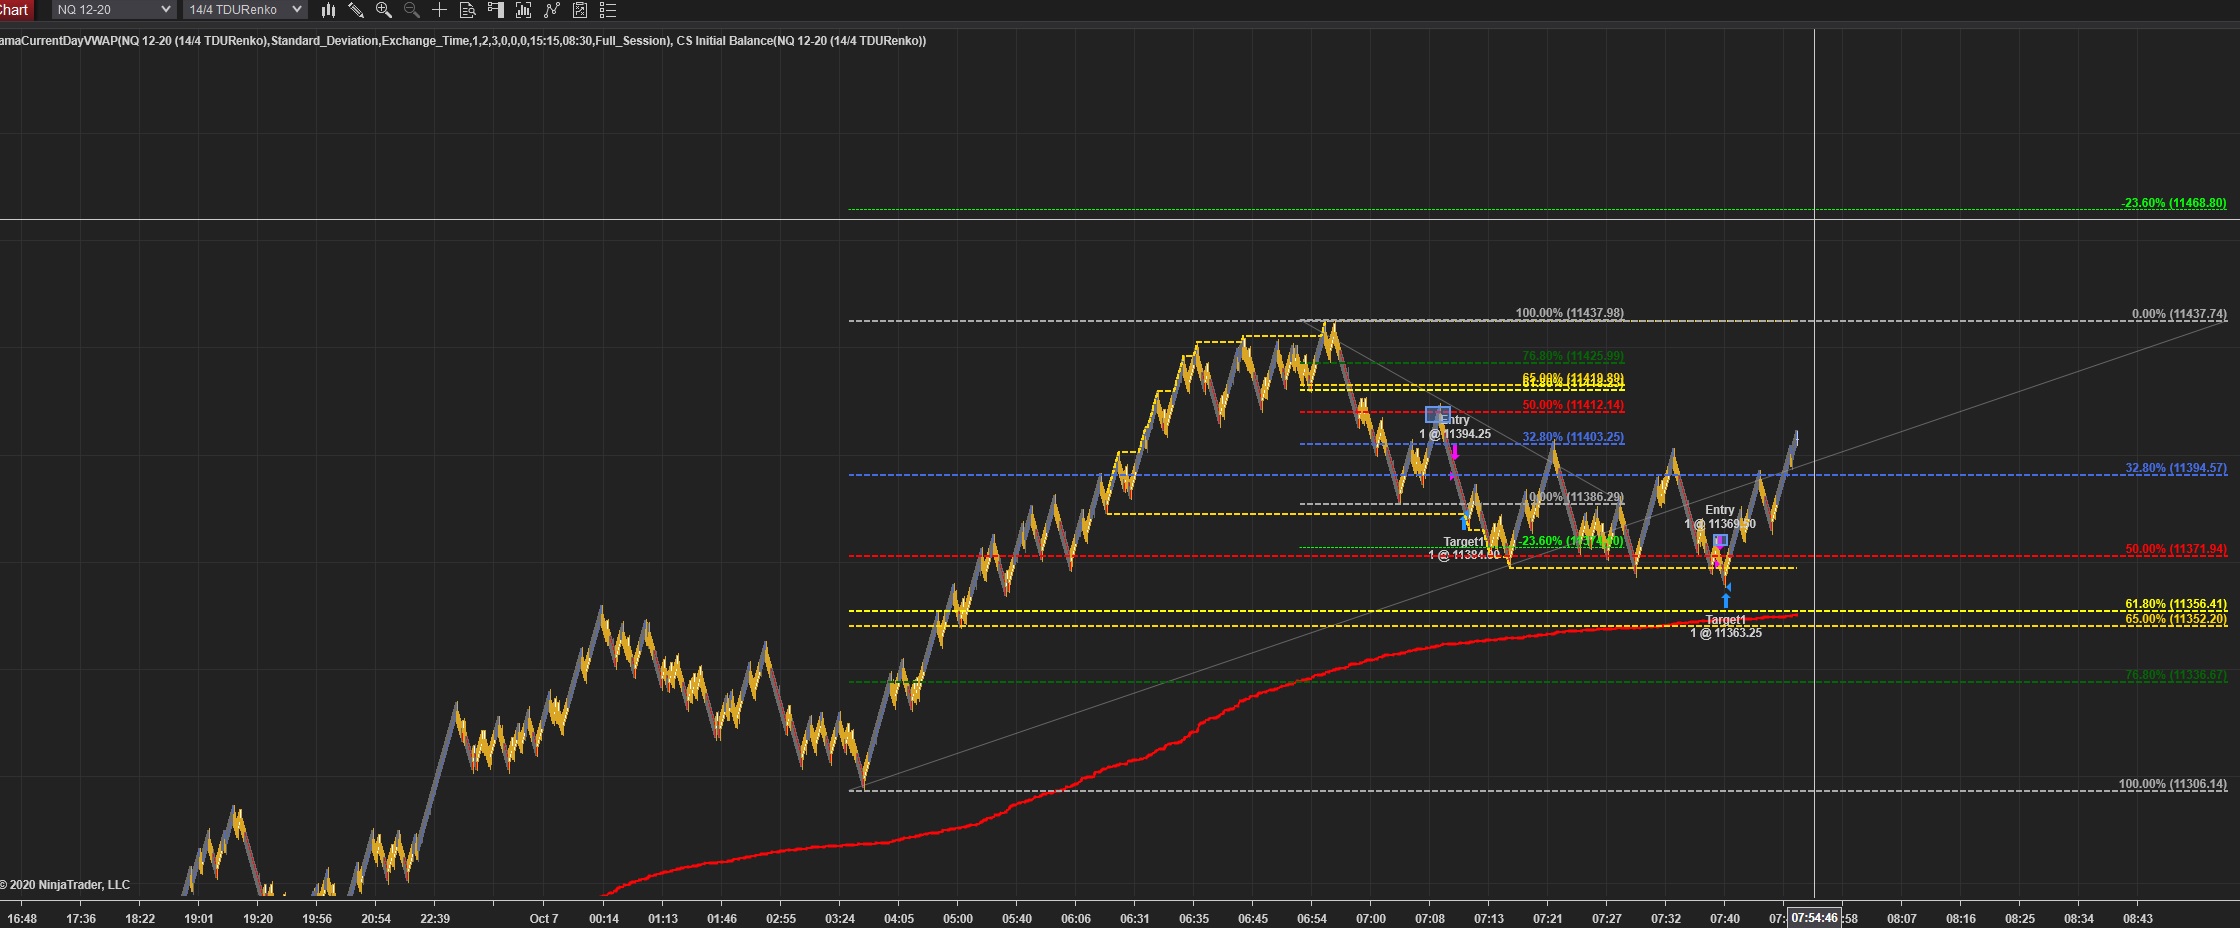Toggle the Chart Trader panel icon
The width and height of the screenshot is (2240, 928).
click(x=495, y=10)
